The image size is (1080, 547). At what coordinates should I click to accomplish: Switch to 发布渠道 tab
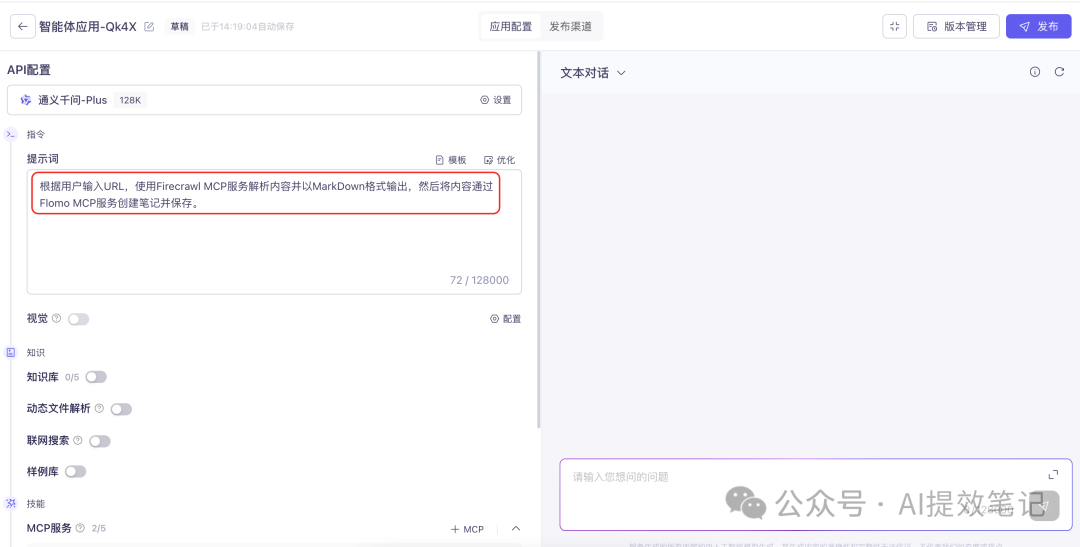[570, 27]
